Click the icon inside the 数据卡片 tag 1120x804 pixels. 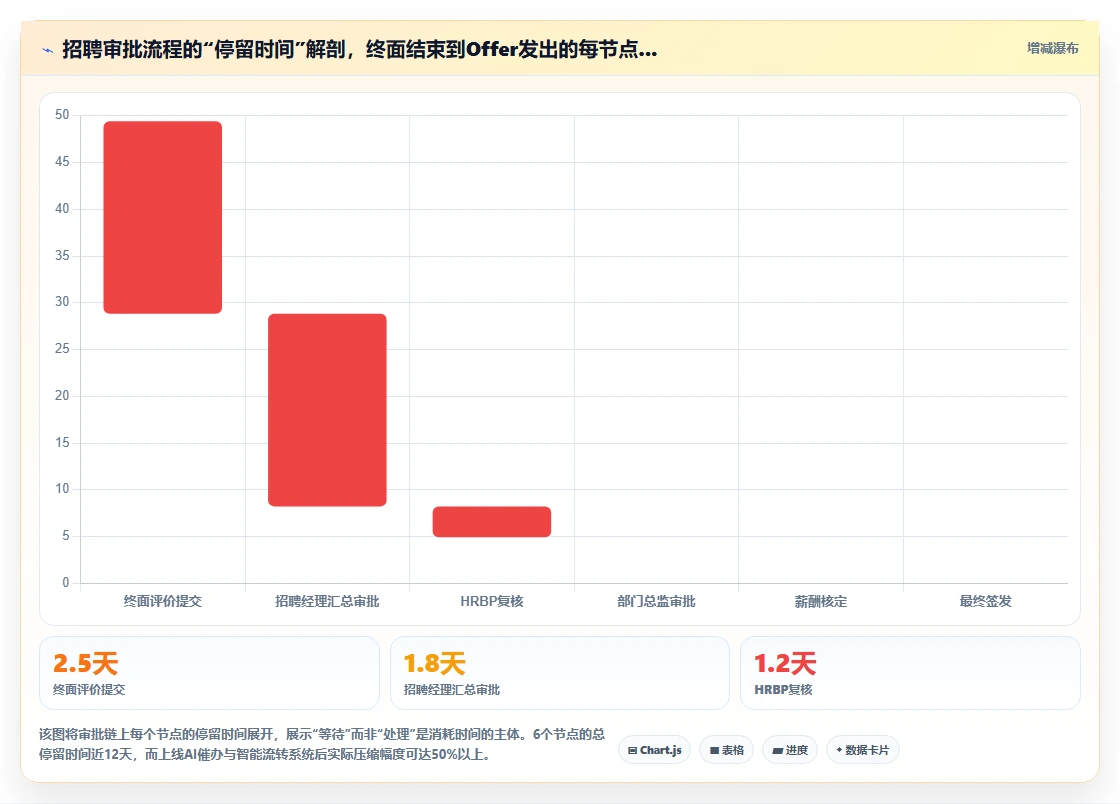[839, 750]
